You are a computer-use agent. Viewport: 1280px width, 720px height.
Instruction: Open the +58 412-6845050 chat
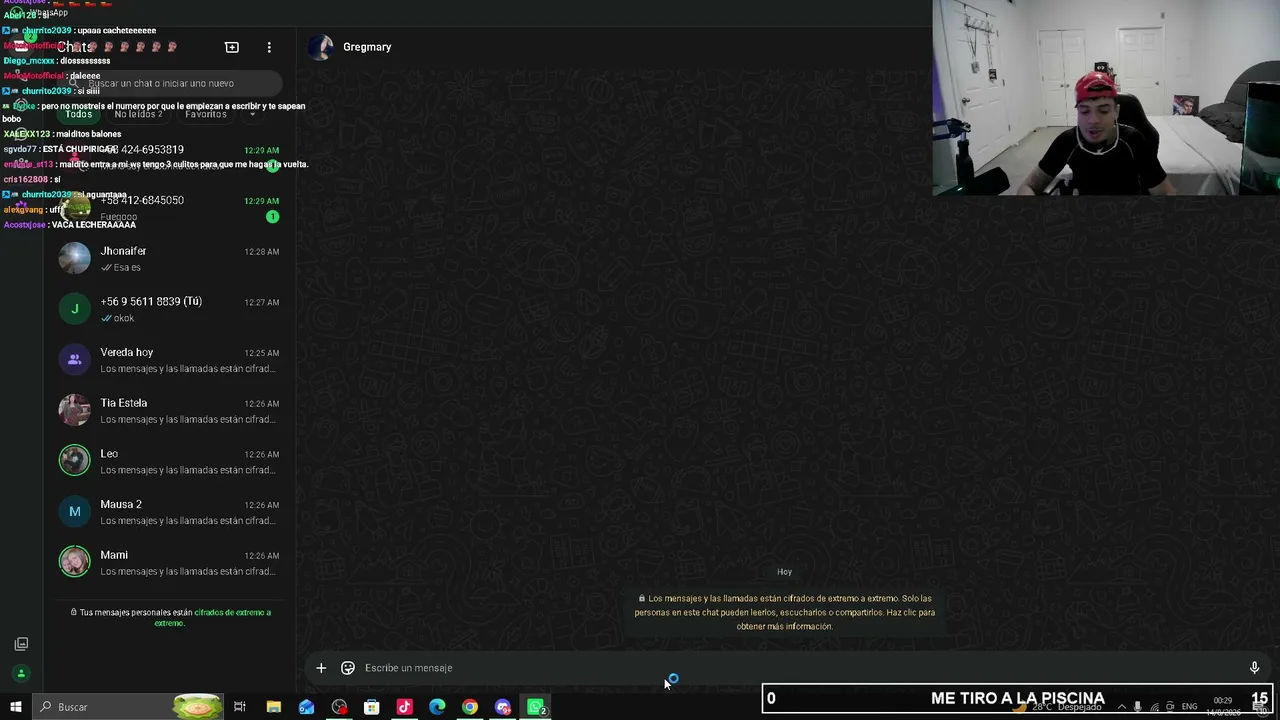169,207
